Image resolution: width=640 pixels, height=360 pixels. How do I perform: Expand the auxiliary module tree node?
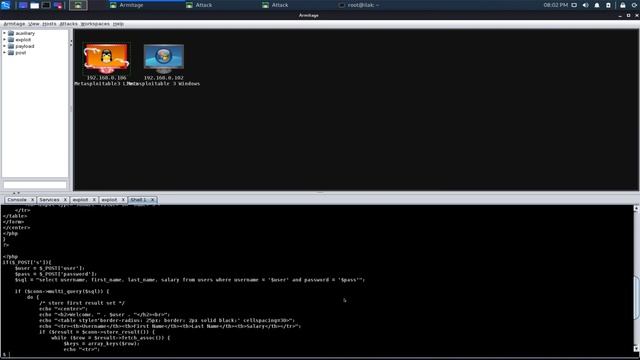point(4,33)
